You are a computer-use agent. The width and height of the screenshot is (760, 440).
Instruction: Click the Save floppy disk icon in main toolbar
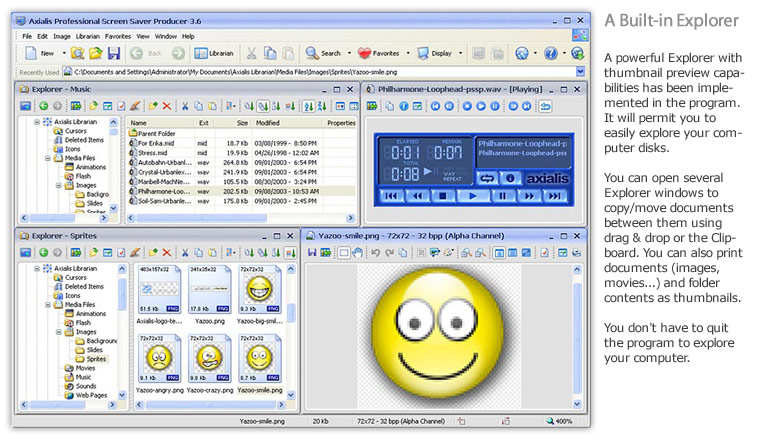click(x=113, y=53)
